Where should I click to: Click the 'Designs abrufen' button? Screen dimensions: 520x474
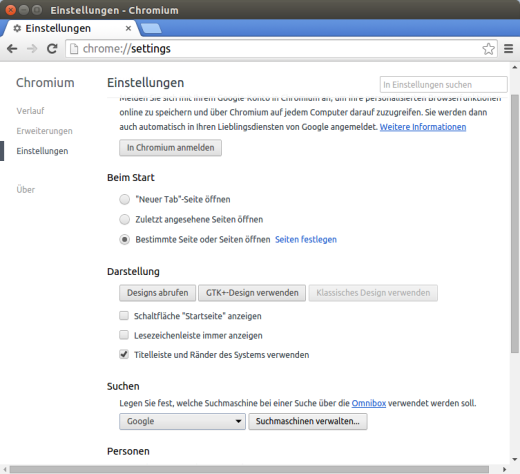pos(158,293)
